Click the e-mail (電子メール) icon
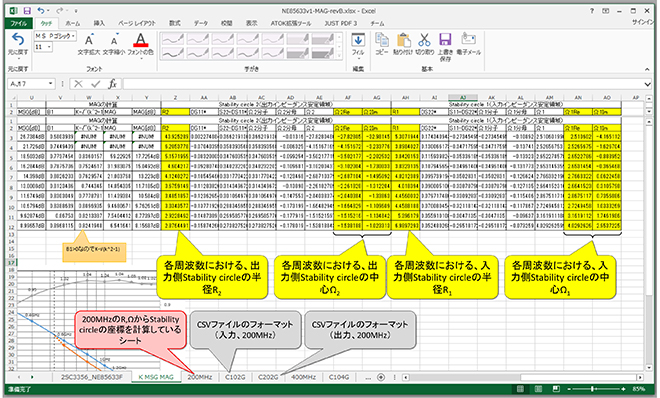This screenshot has width=660, height=398. (468, 39)
